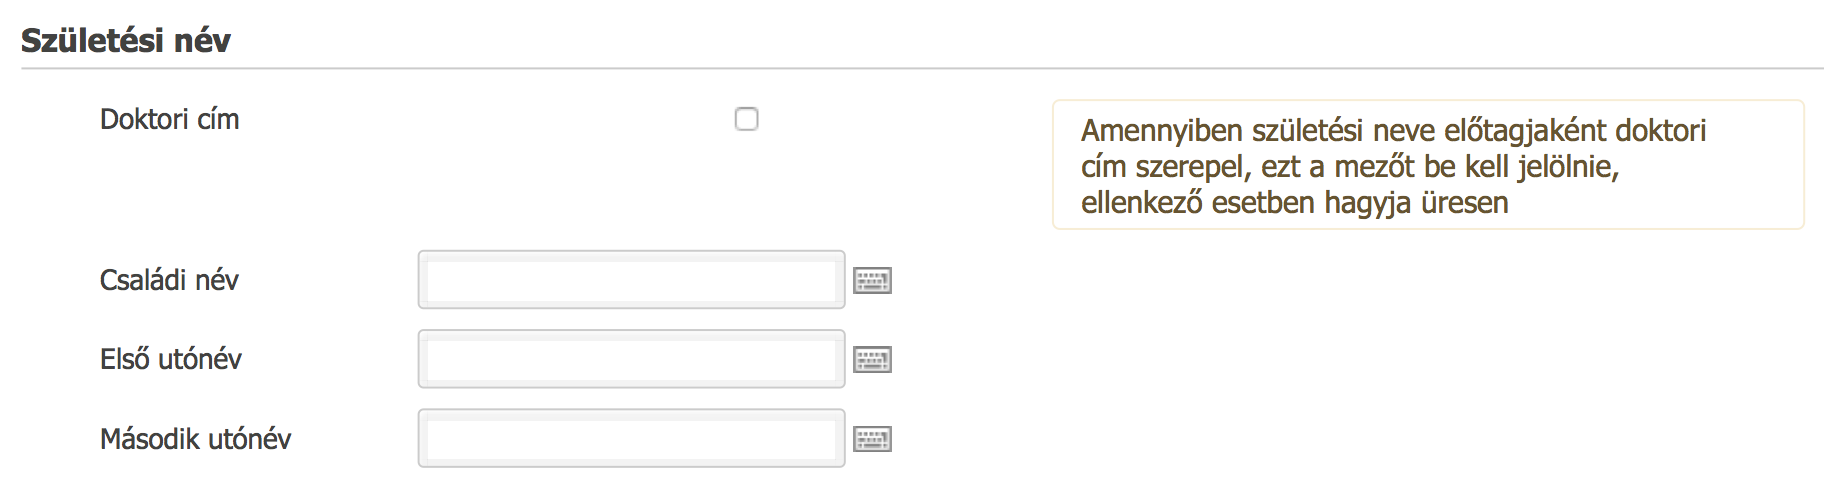Tick the Doktori cím checkbox
1824x485 pixels.
tap(746, 119)
